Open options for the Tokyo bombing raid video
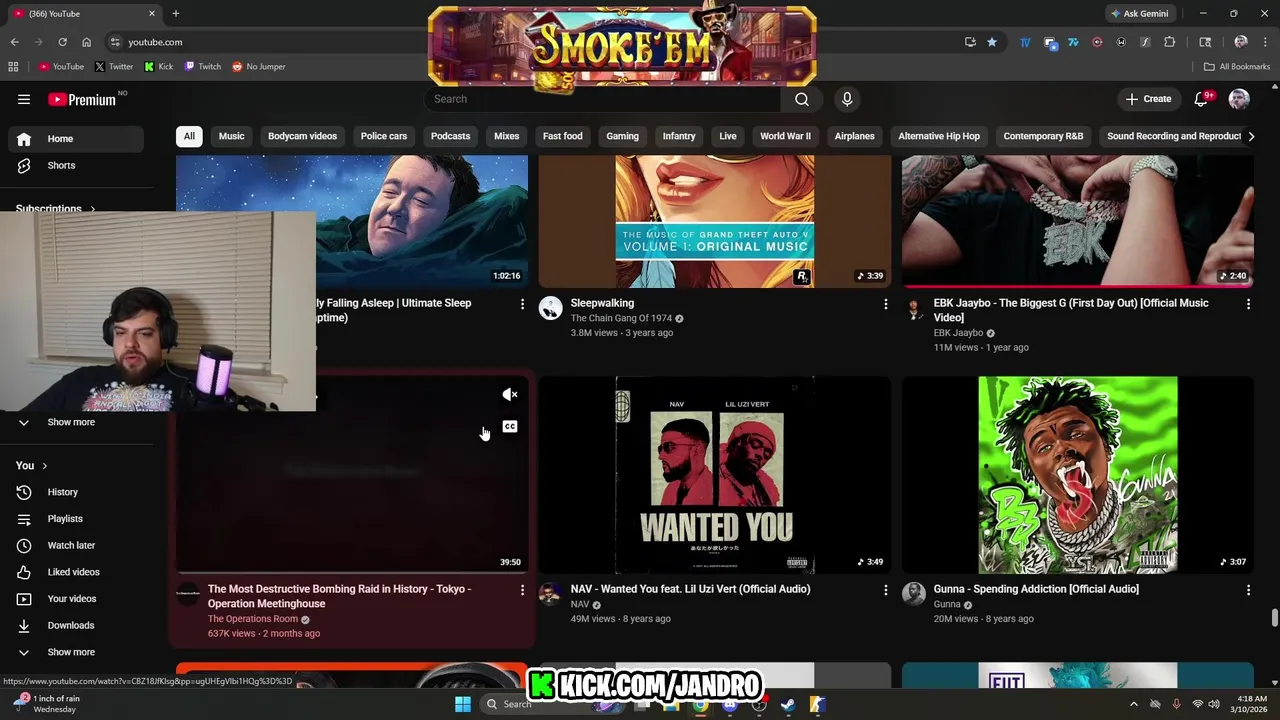The height and width of the screenshot is (720, 1280). click(522, 590)
